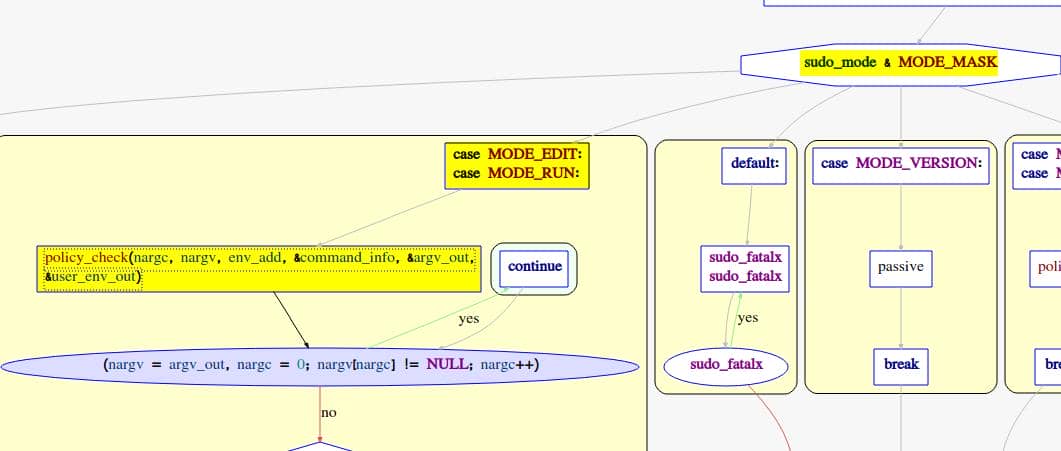
Task: Select the case MODE_EDIT / MODE_RUN node
Action: tap(517, 165)
